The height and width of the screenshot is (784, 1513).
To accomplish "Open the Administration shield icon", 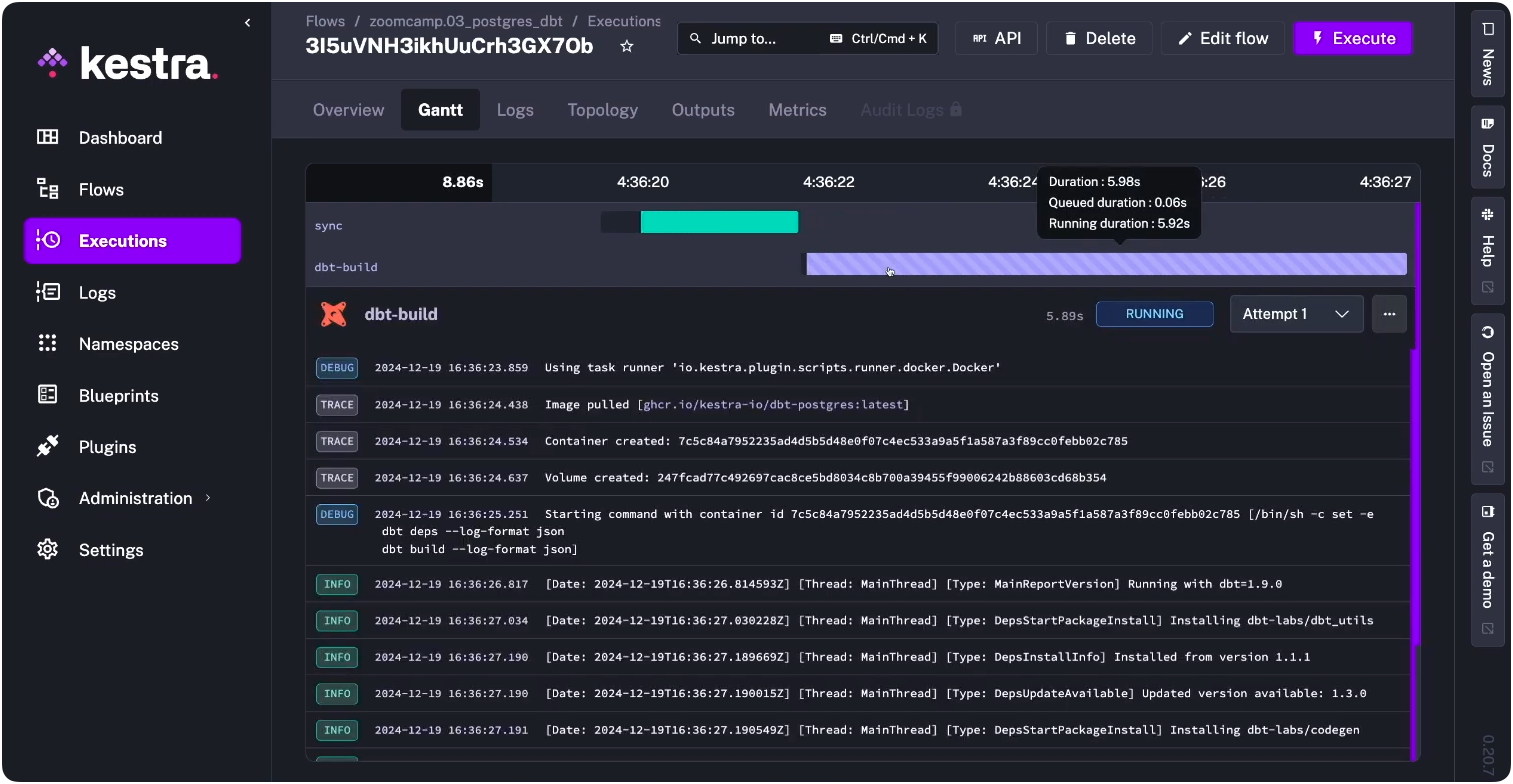I will tap(47, 498).
